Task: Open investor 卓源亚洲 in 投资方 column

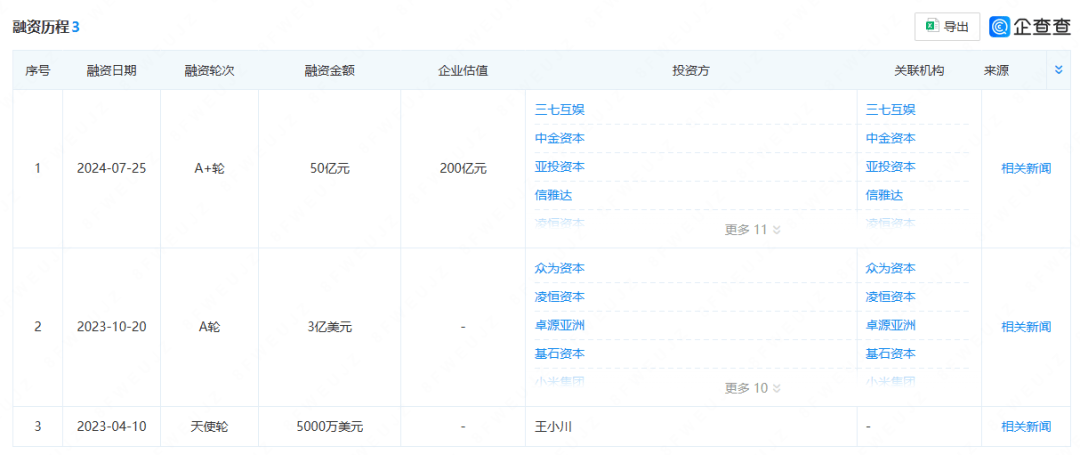Action: click(x=560, y=325)
